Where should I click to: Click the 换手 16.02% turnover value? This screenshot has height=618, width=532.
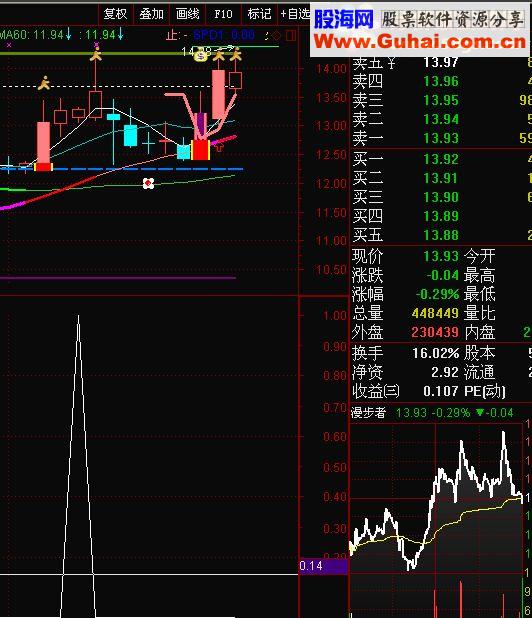(x=436, y=353)
